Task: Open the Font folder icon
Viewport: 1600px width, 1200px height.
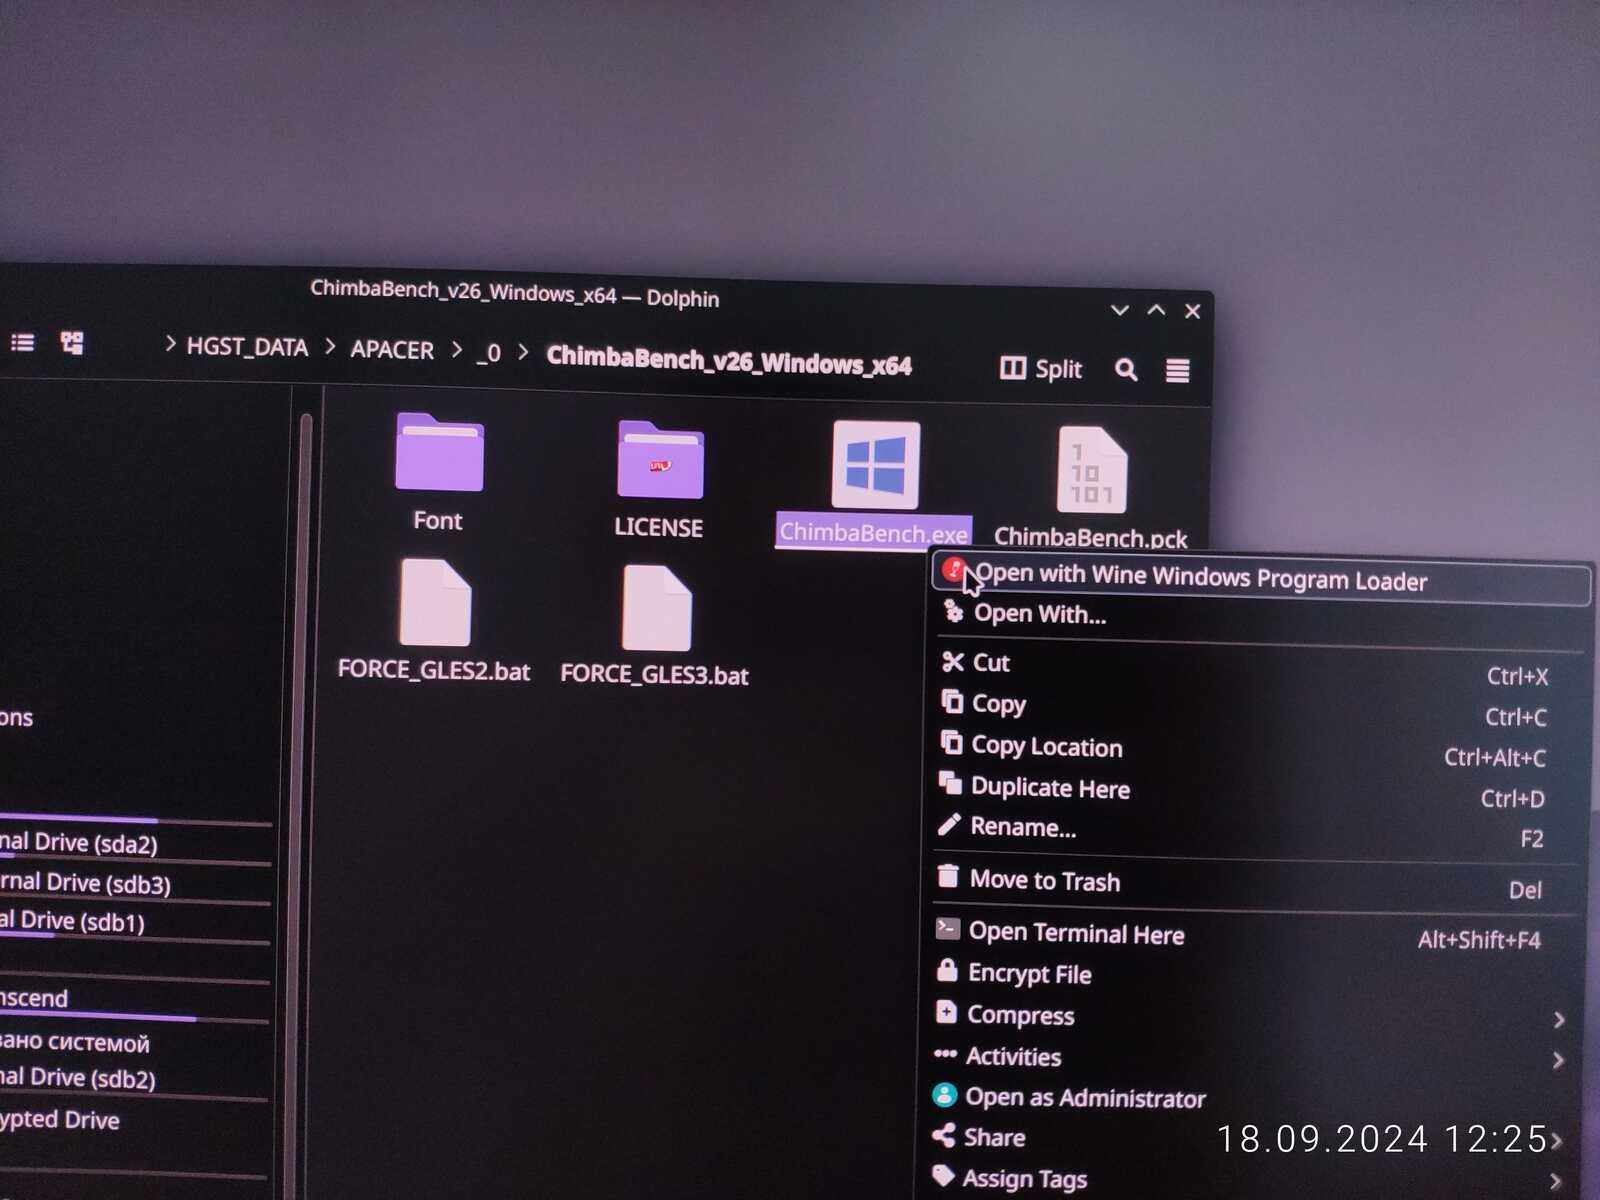Action: coord(439,452)
